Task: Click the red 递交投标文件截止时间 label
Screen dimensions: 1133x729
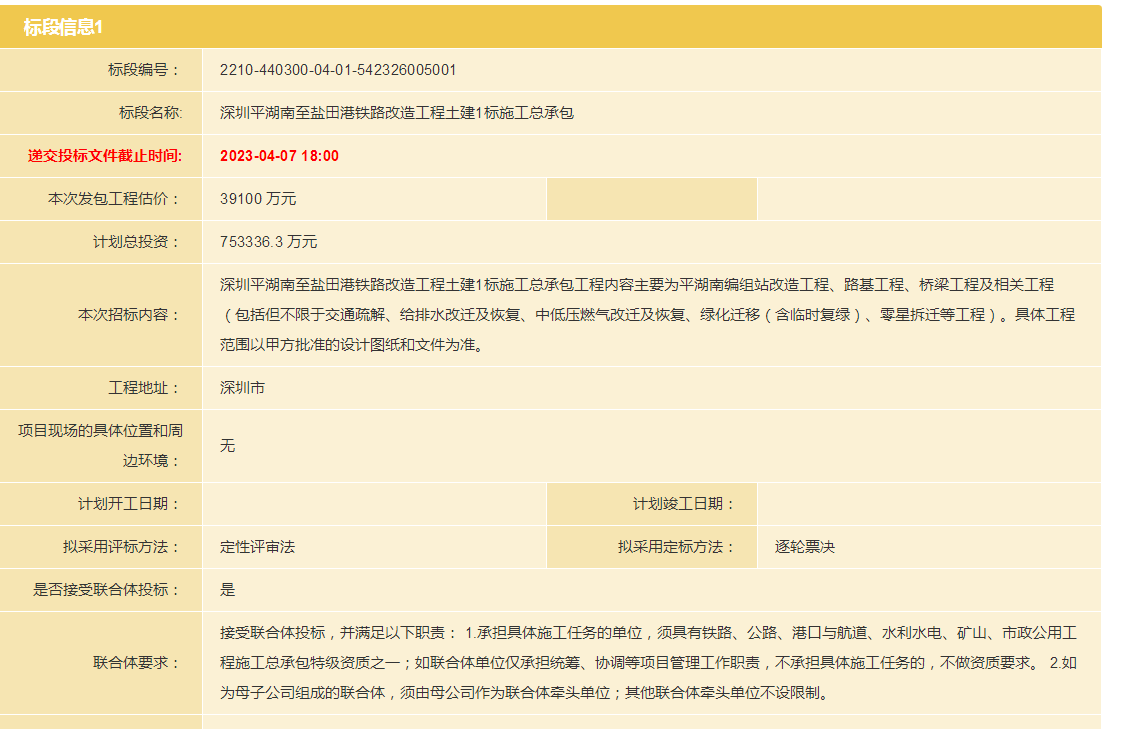Action: coord(105,156)
